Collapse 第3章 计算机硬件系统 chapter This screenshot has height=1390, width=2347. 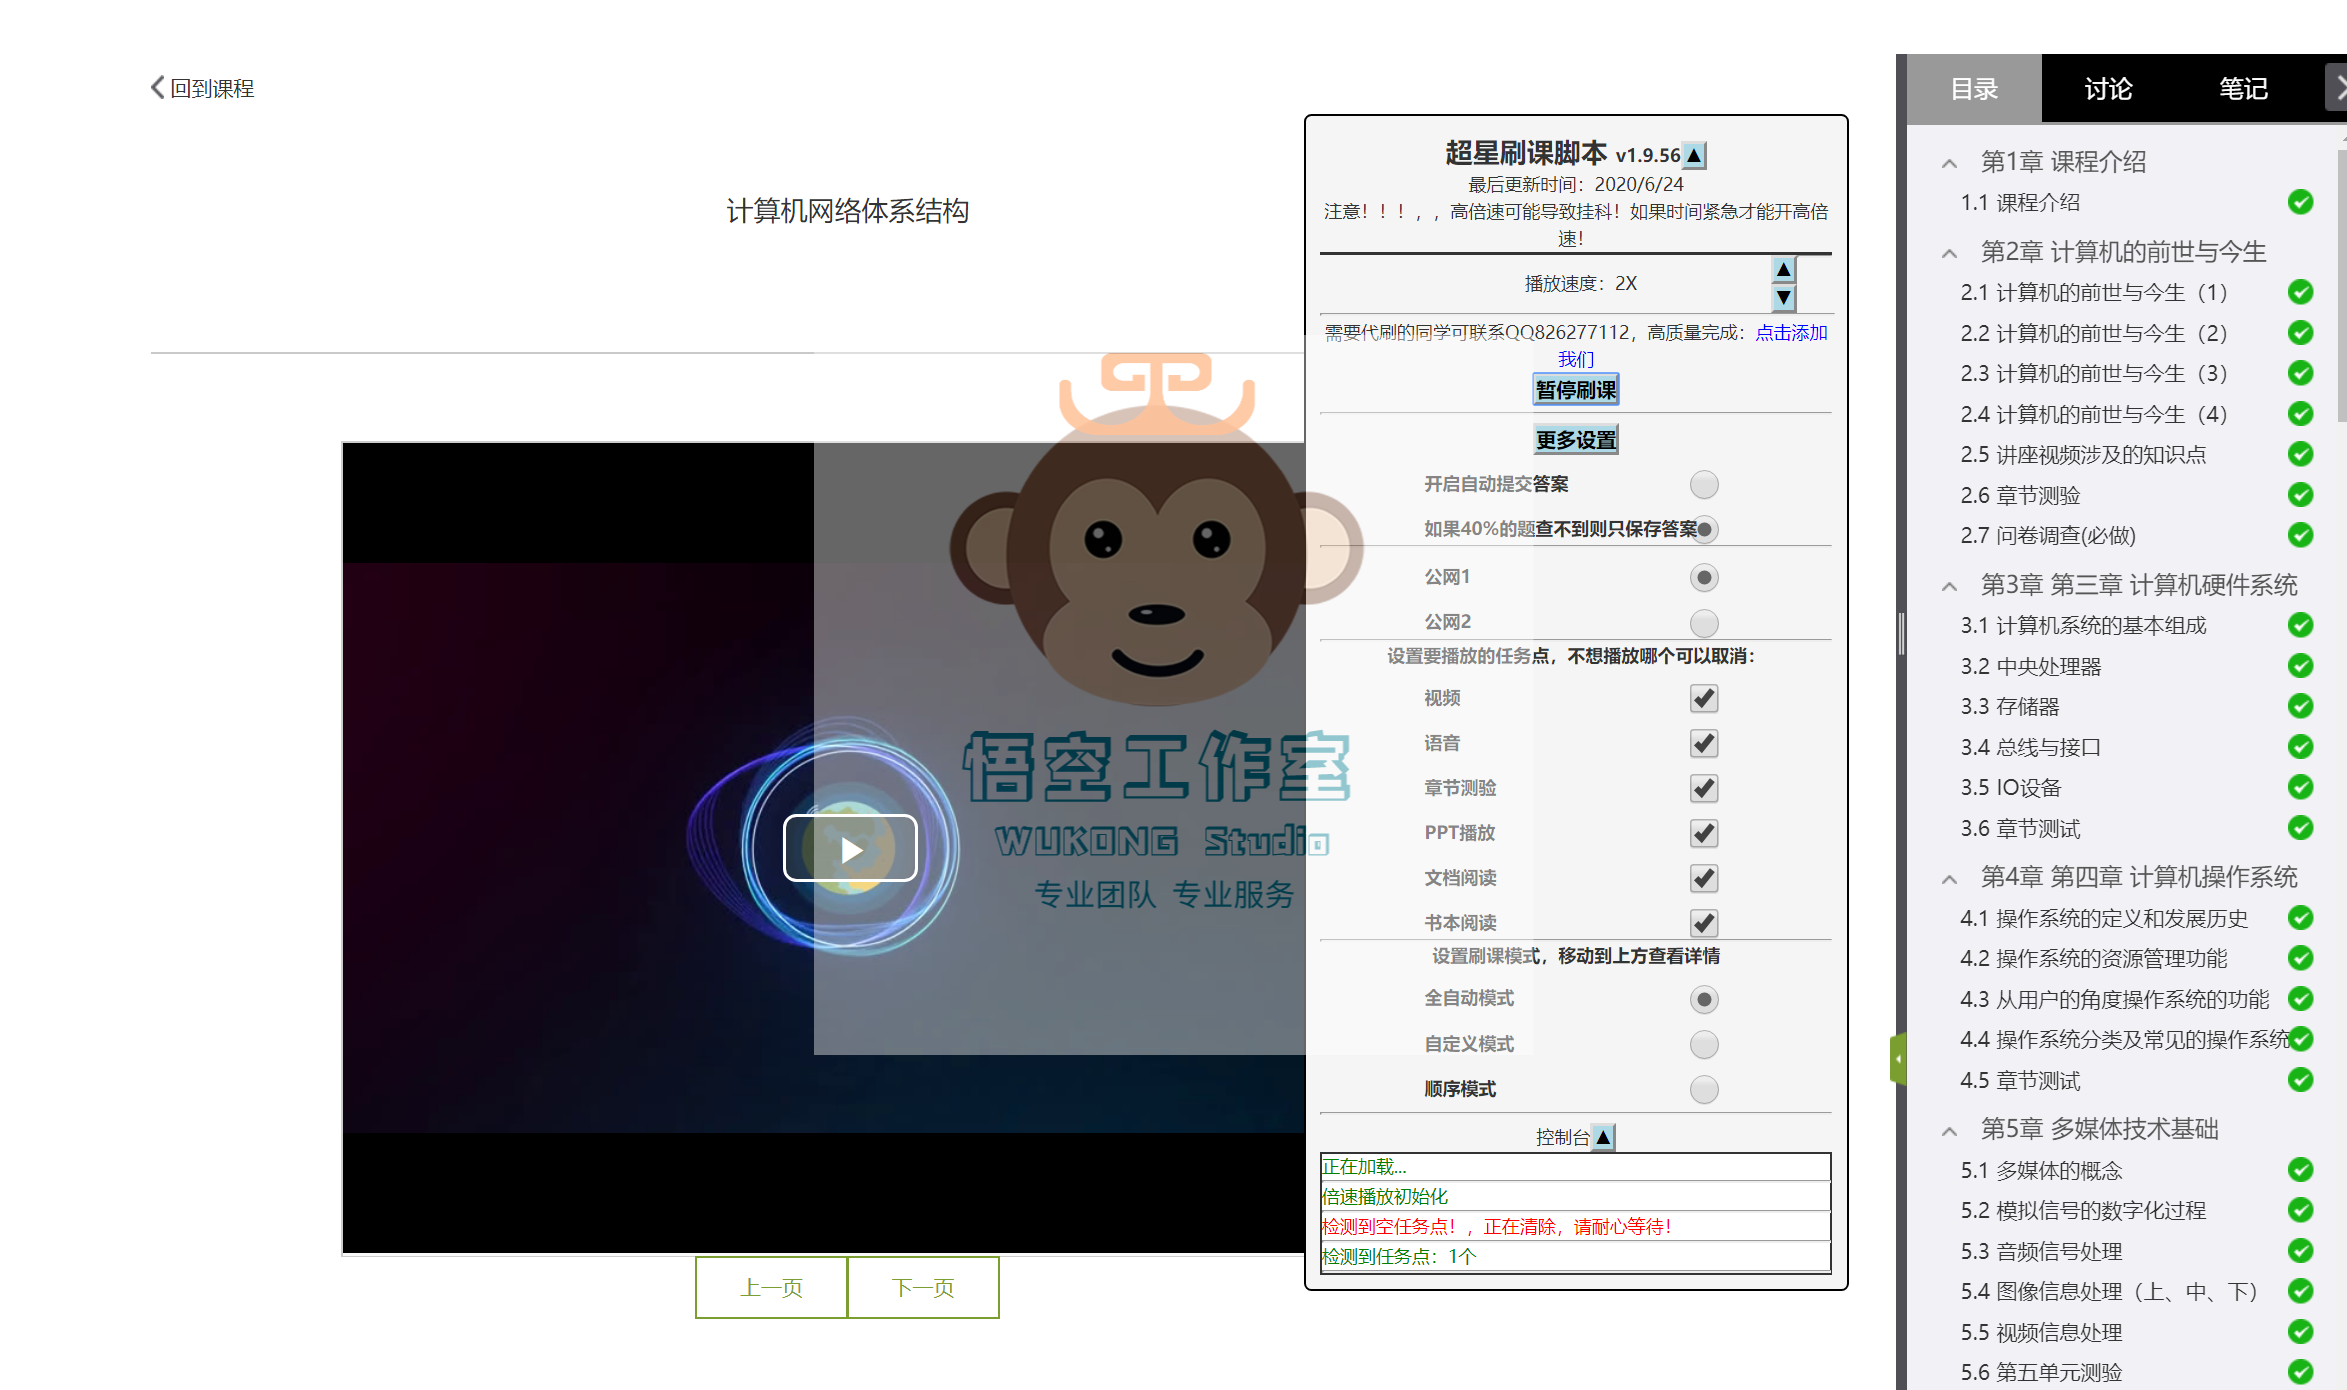1949,586
